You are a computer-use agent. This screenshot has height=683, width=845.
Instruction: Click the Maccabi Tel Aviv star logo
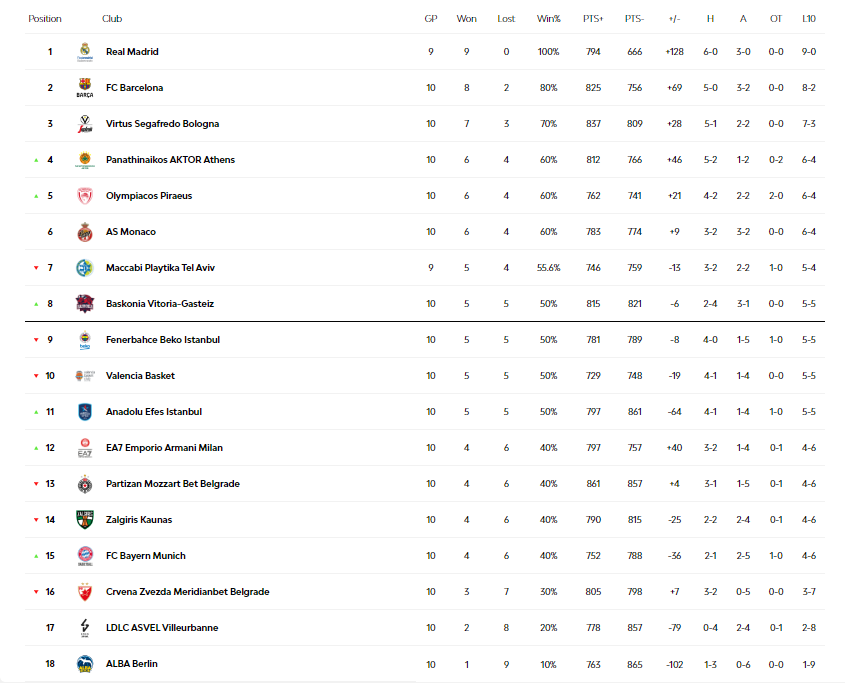click(85, 268)
